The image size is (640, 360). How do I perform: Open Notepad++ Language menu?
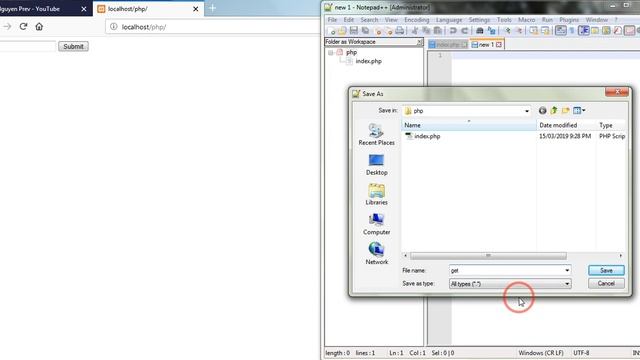tap(449, 20)
